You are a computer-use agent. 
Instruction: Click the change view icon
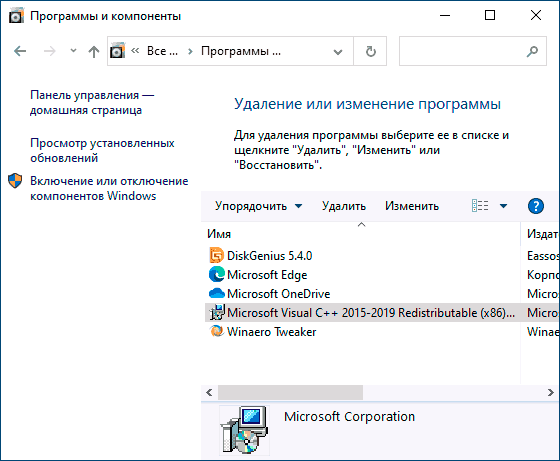480,206
